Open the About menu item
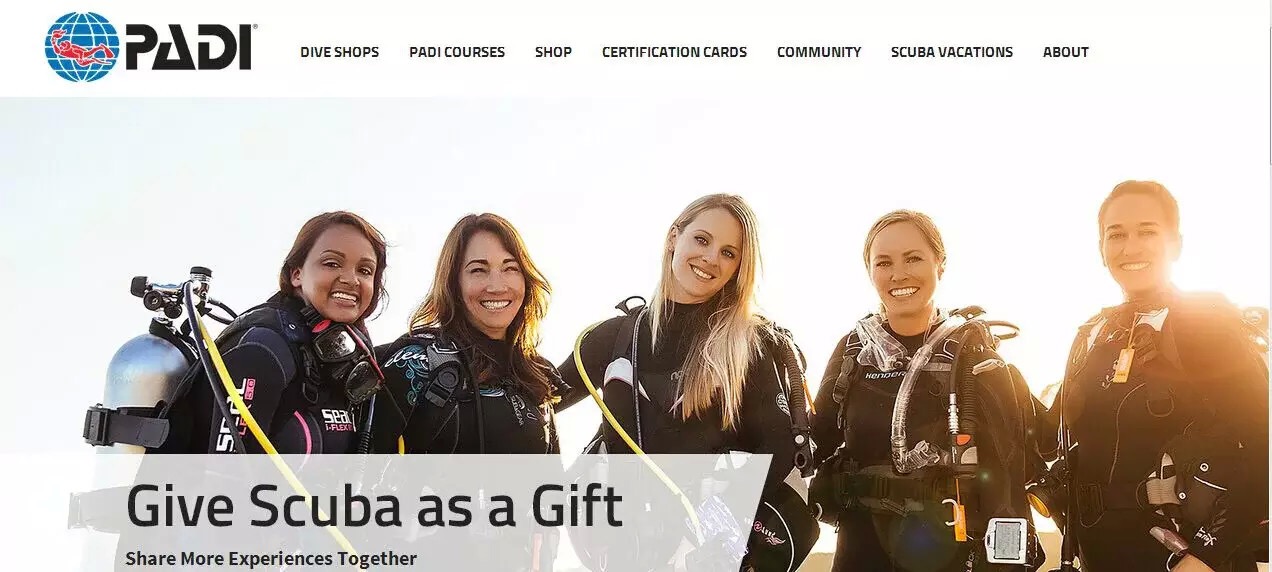Viewport: 1272px width, 572px height. click(x=1066, y=52)
